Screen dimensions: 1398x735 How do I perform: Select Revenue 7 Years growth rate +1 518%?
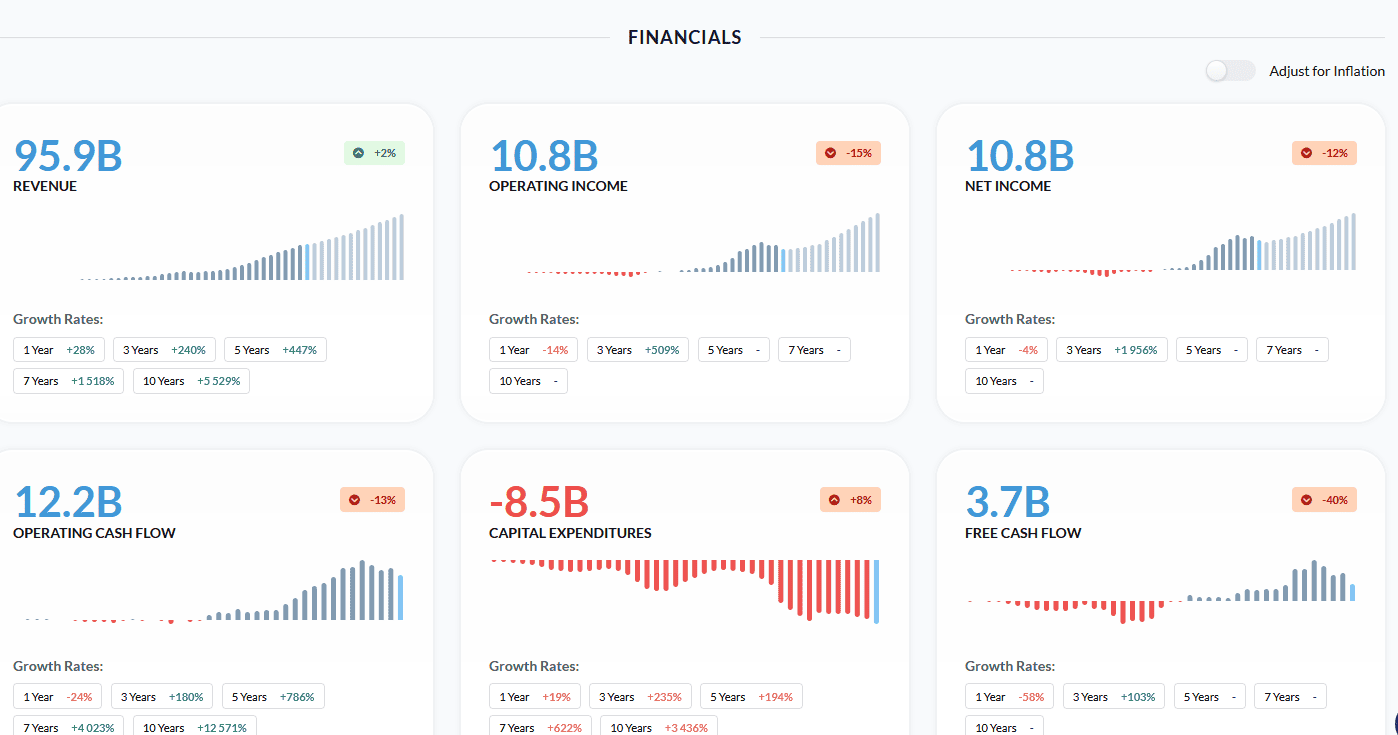(68, 381)
